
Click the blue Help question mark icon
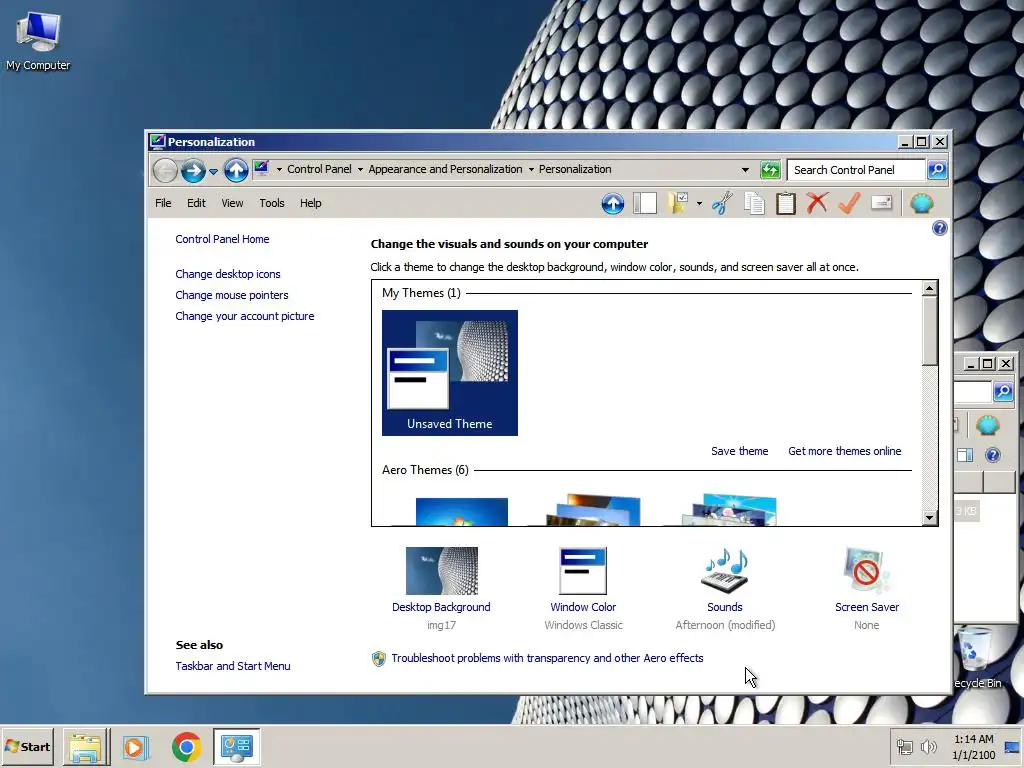(x=939, y=228)
